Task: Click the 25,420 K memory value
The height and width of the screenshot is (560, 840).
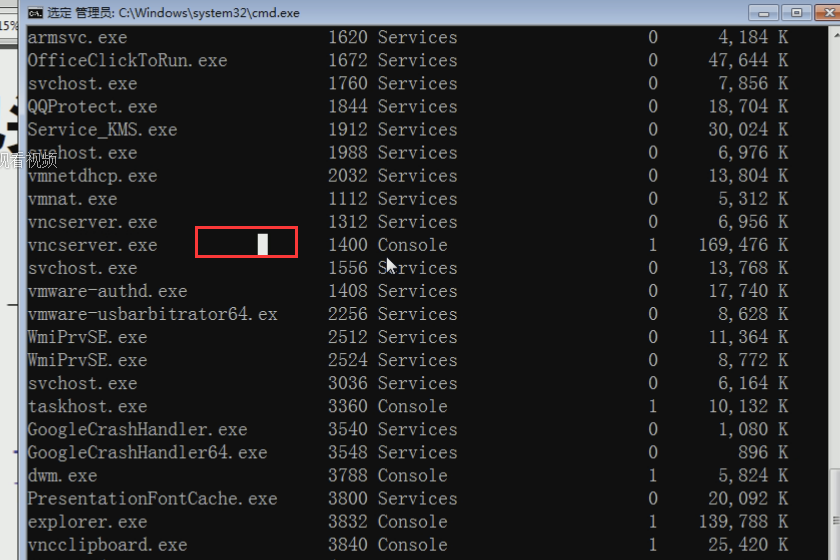Action: [x=748, y=544]
